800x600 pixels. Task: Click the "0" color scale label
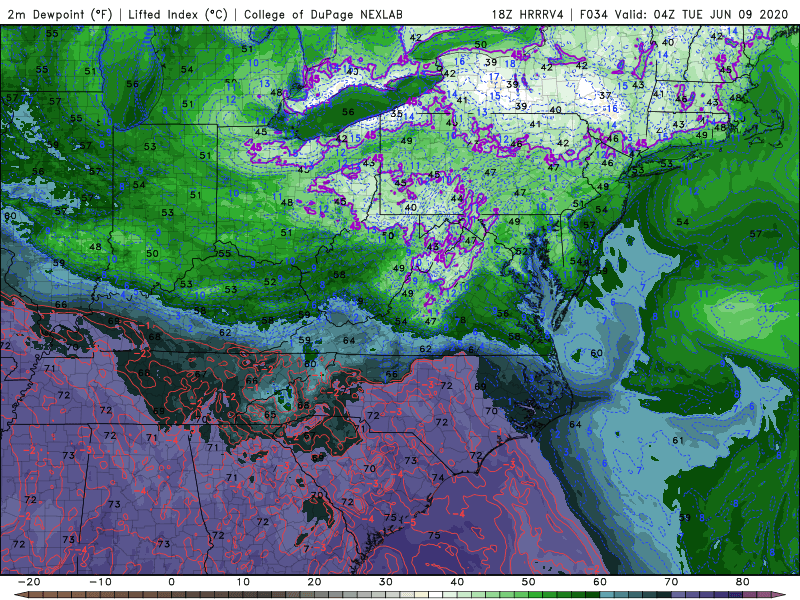[171, 582]
